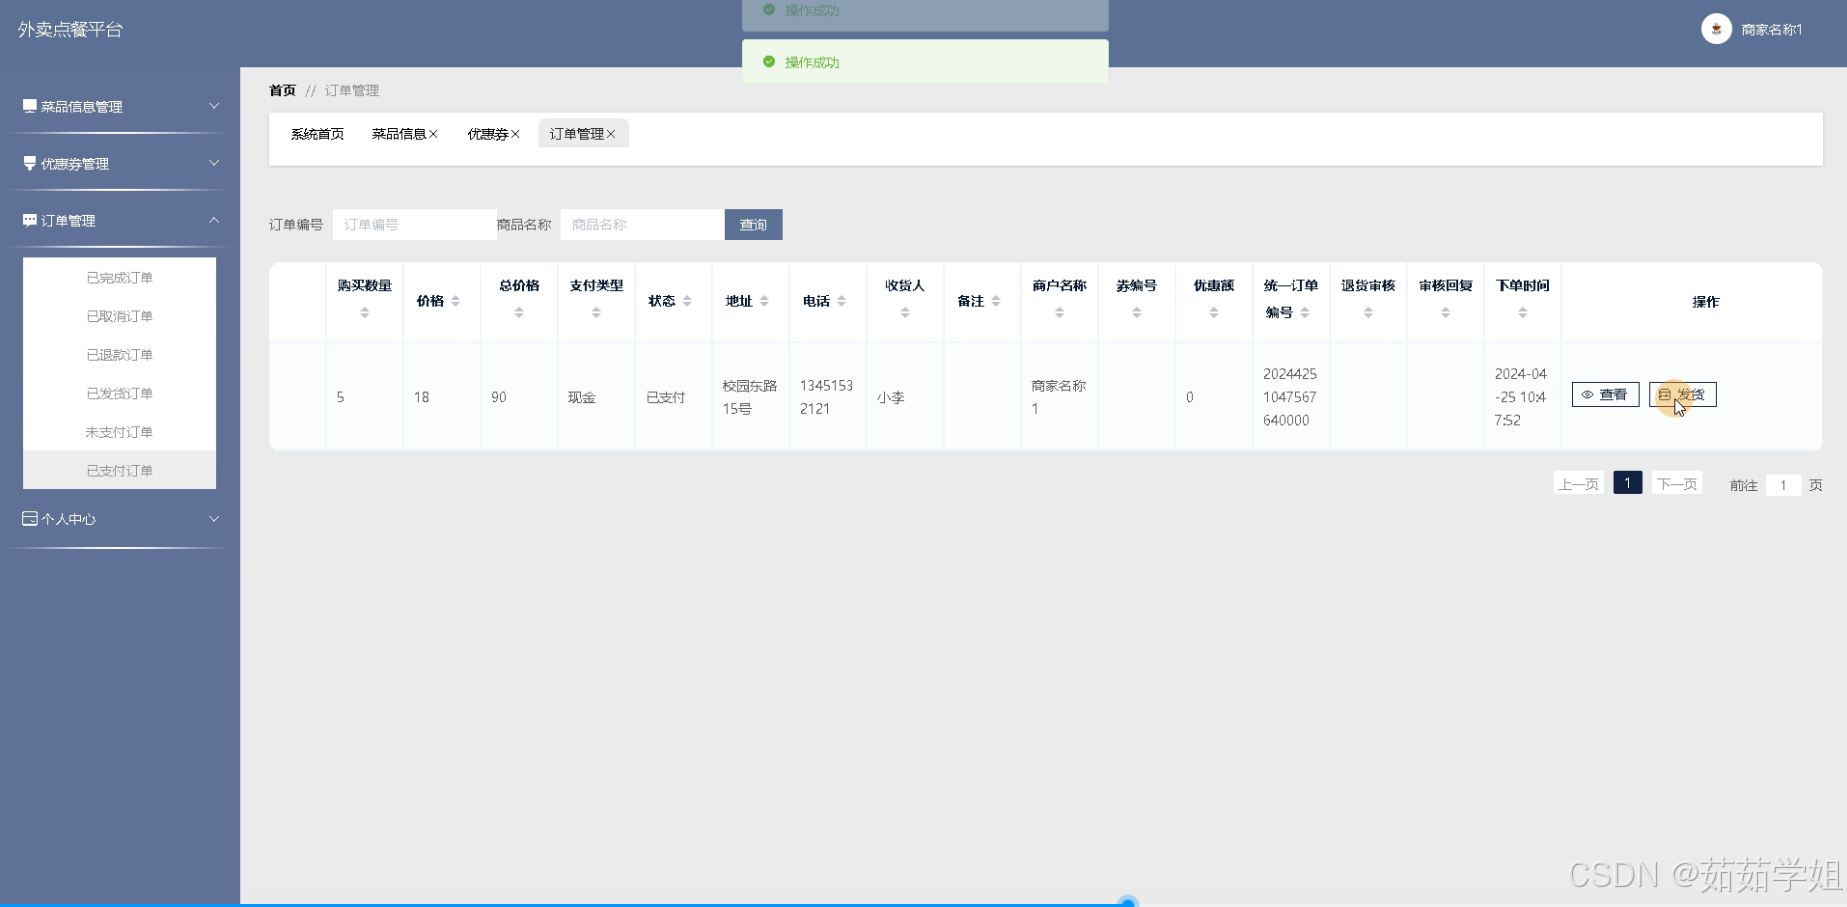Focus the 订单编号 input field
Image resolution: width=1847 pixels, height=907 pixels.
point(415,225)
